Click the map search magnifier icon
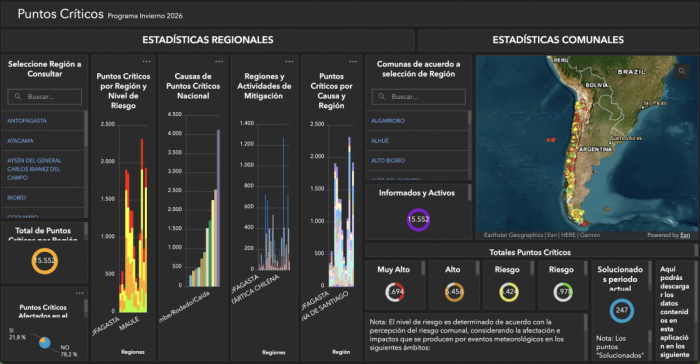Viewport: 700px width, 364px height. click(x=682, y=71)
